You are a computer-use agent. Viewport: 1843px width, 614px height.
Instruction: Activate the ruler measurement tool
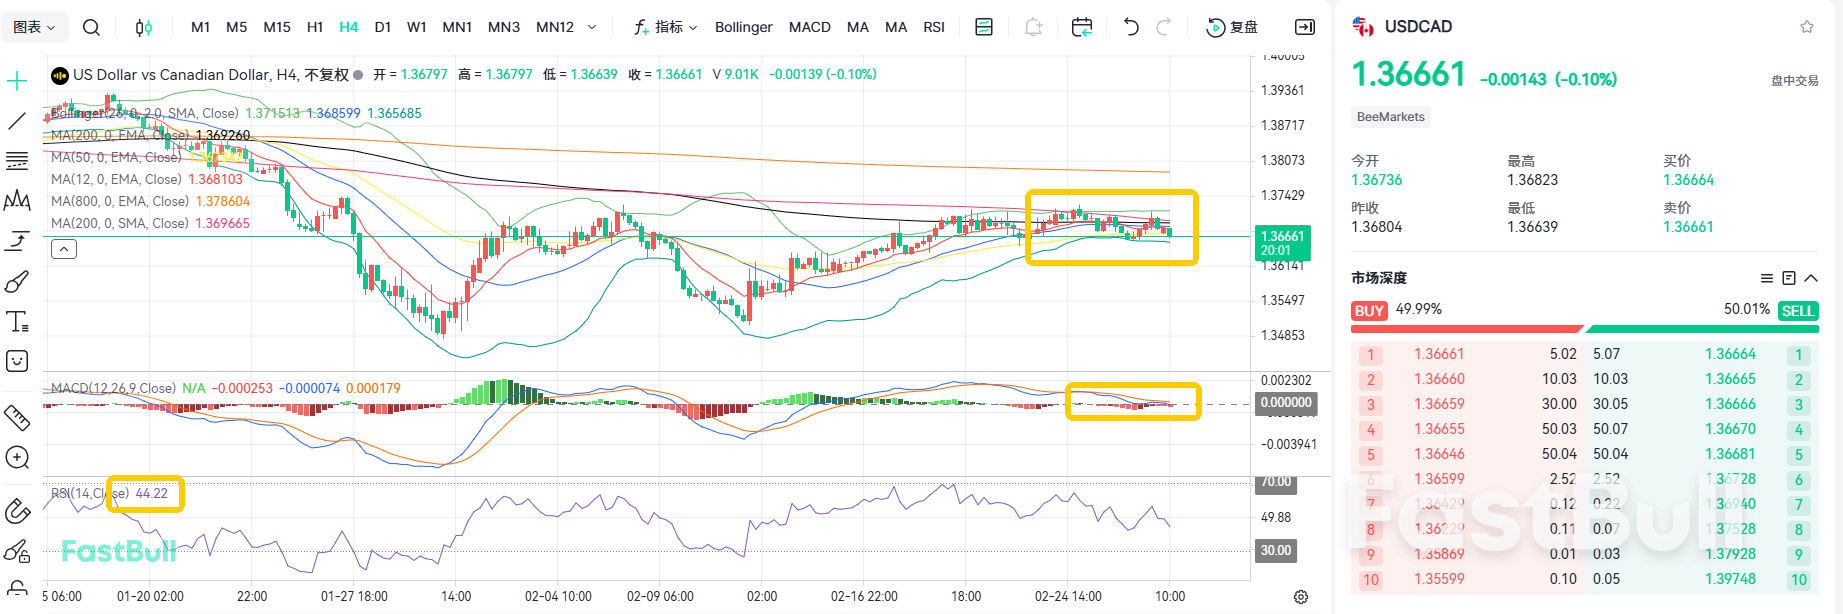17,417
